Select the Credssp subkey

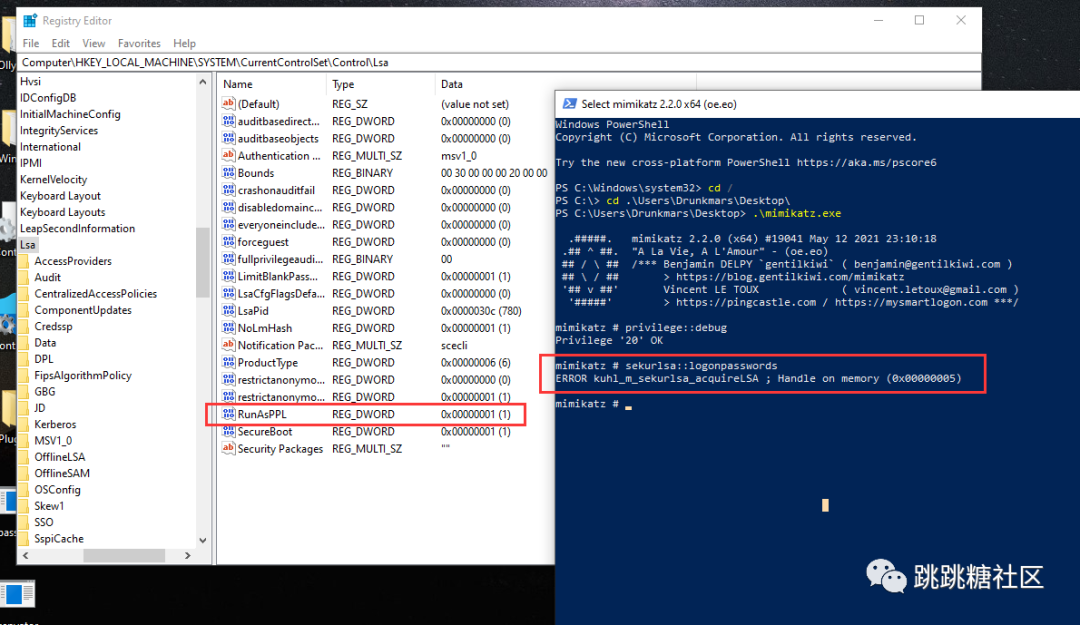[53, 326]
